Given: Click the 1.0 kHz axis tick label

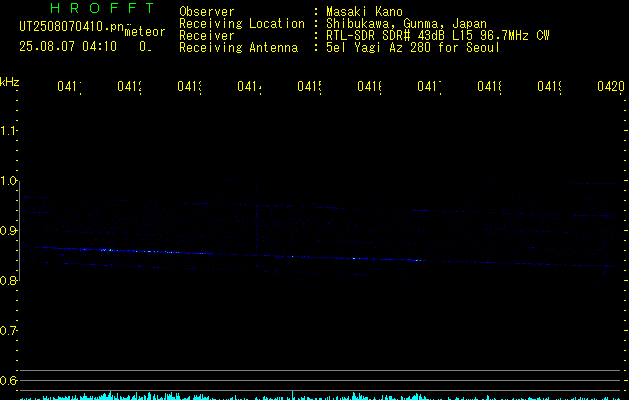Looking at the screenshot, I should click(8, 181).
